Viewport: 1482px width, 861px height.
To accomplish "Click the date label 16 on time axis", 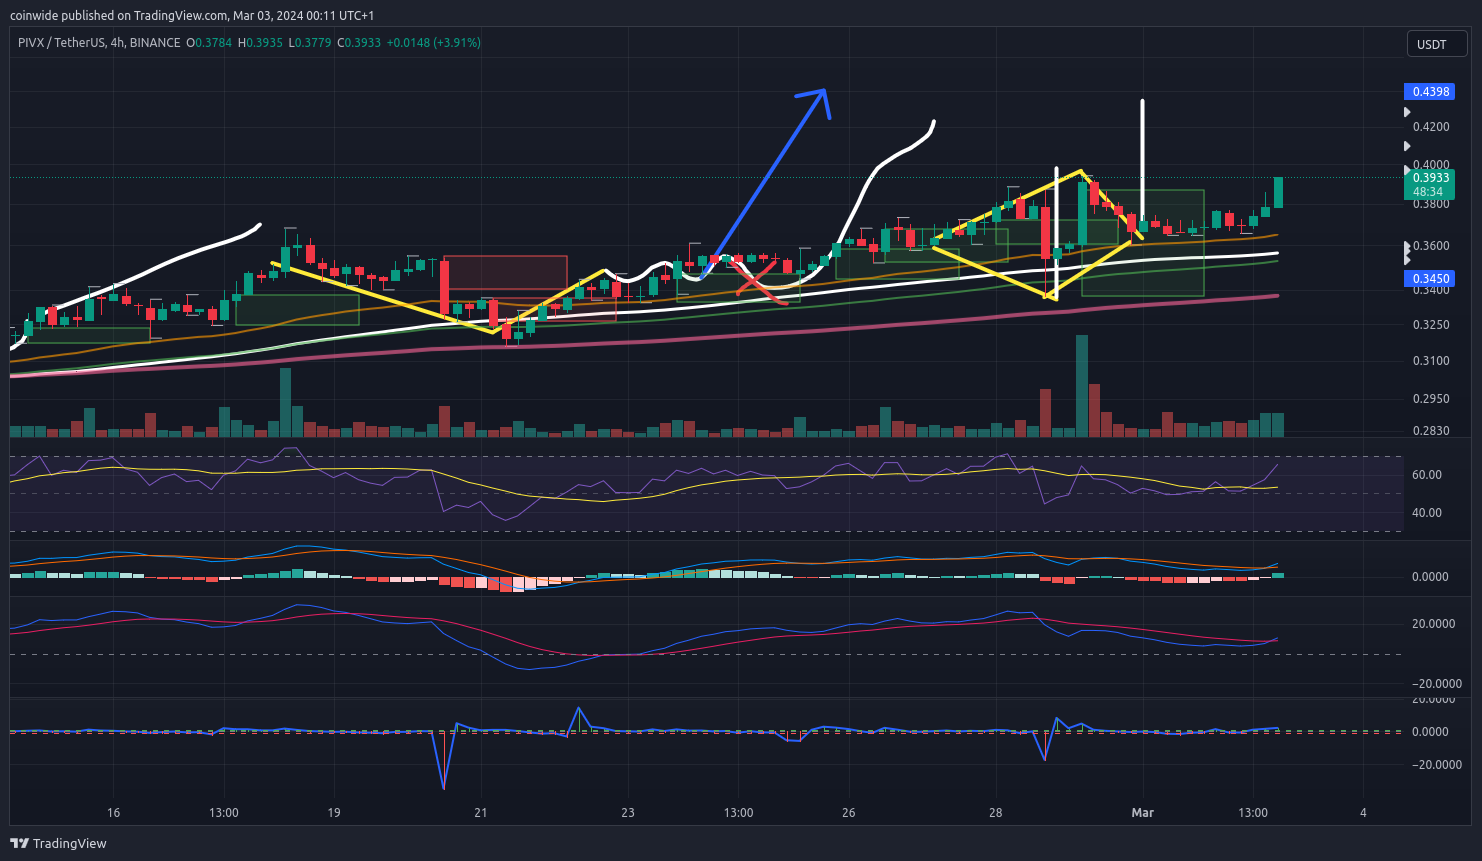I will tap(113, 813).
